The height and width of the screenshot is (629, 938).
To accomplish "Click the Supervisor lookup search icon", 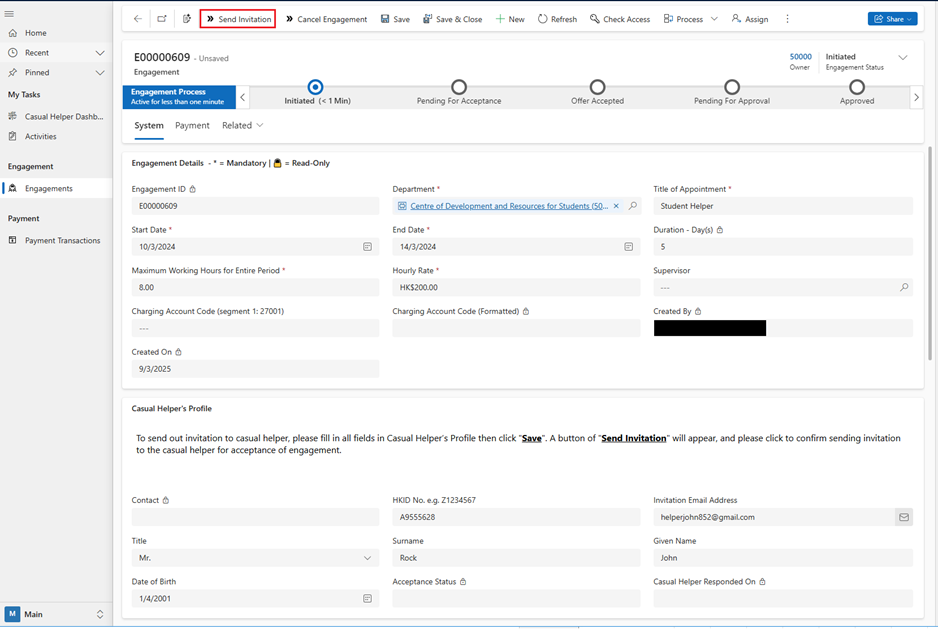I will (904, 288).
